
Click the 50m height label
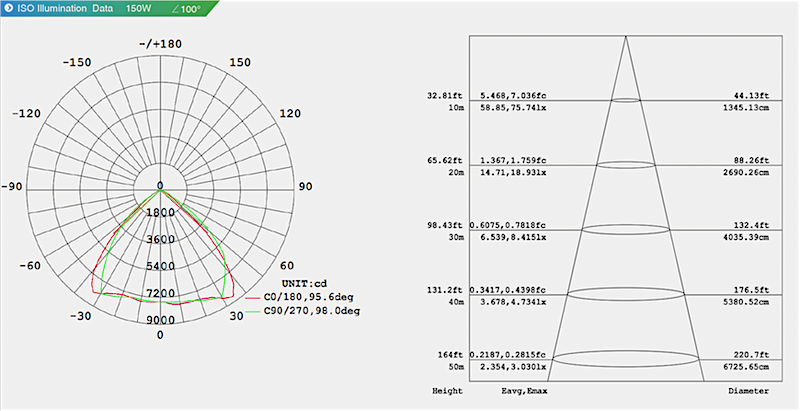point(455,367)
